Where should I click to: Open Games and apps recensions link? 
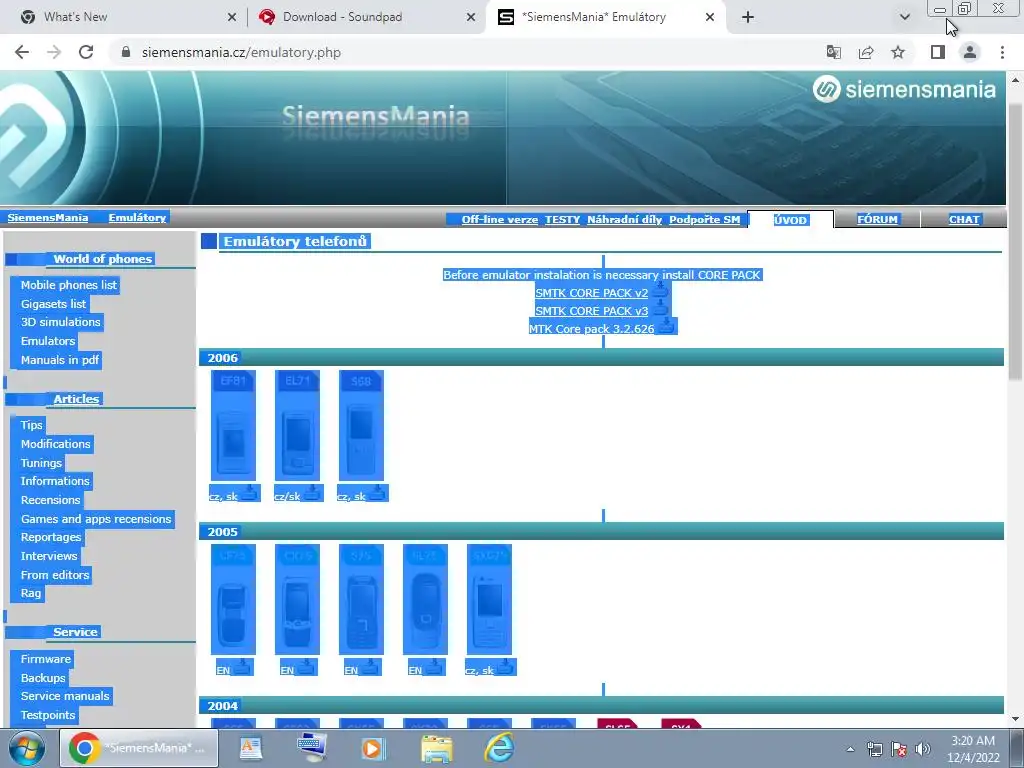(96, 519)
